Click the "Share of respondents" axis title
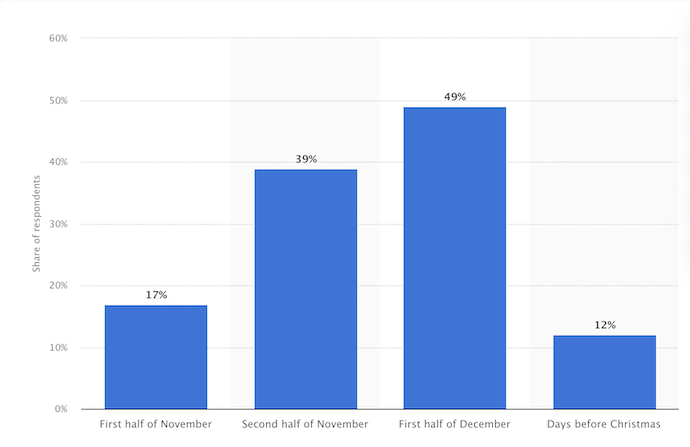690x447 pixels. [35, 223]
